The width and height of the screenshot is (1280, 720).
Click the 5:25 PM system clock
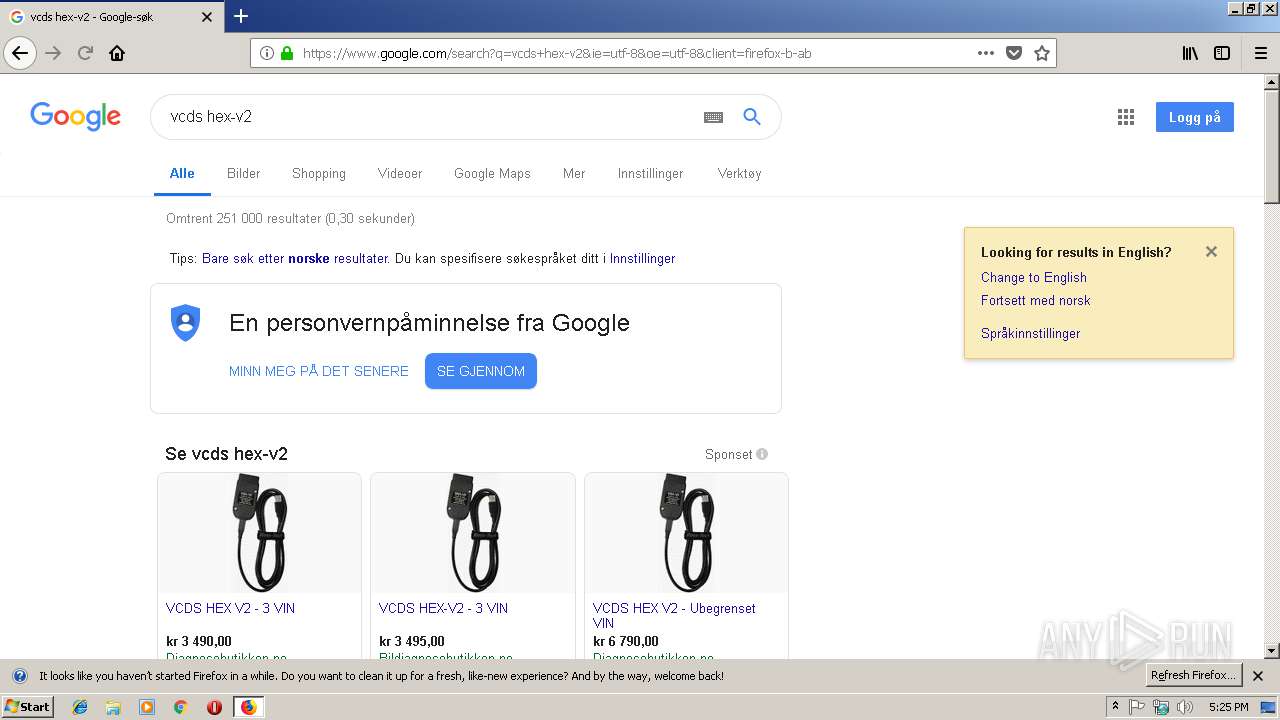pyautogui.click(x=1229, y=707)
